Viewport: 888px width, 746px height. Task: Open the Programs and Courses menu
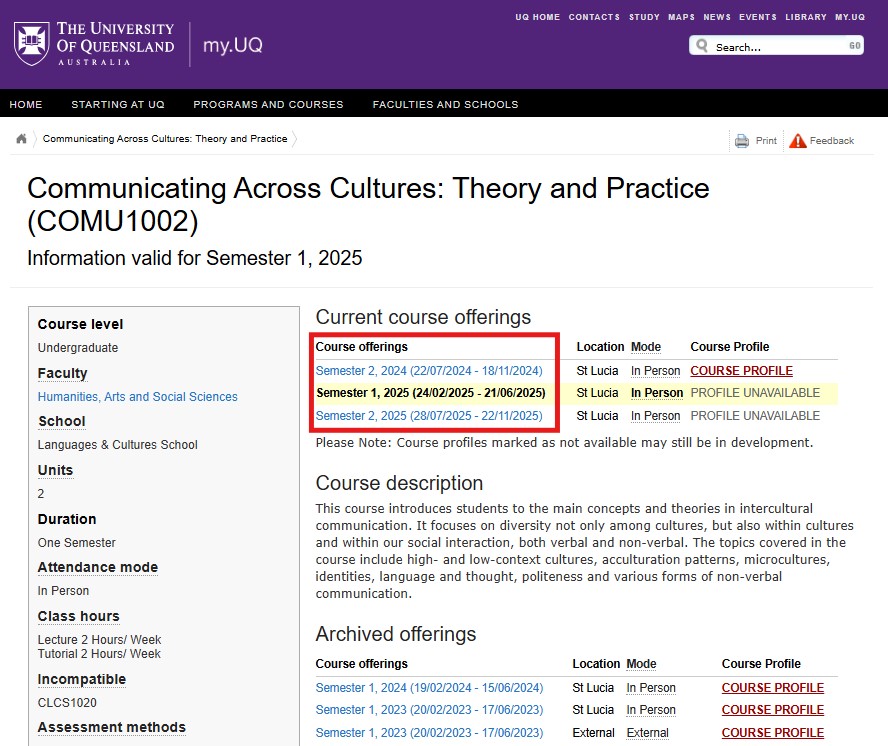click(268, 104)
